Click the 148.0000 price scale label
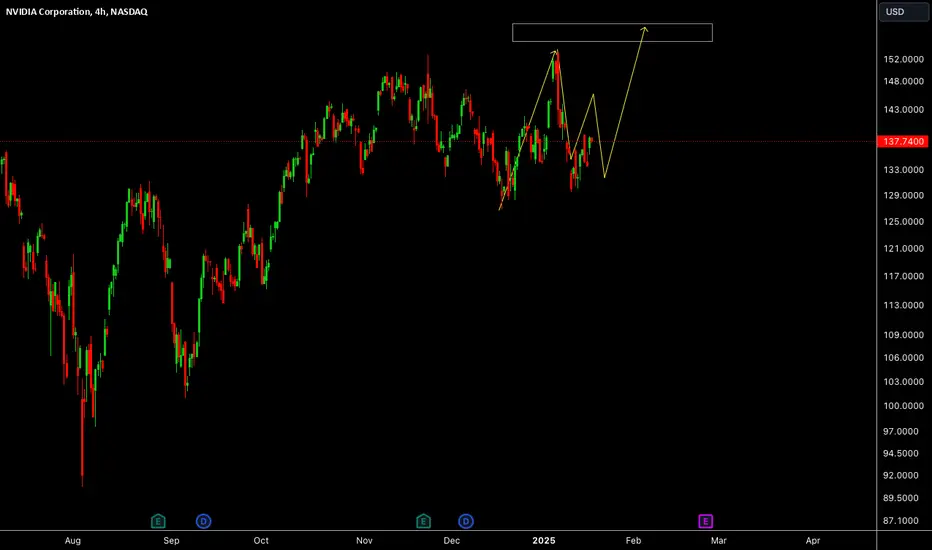The height and width of the screenshot is (550, 932). click(x=903, y=81)
